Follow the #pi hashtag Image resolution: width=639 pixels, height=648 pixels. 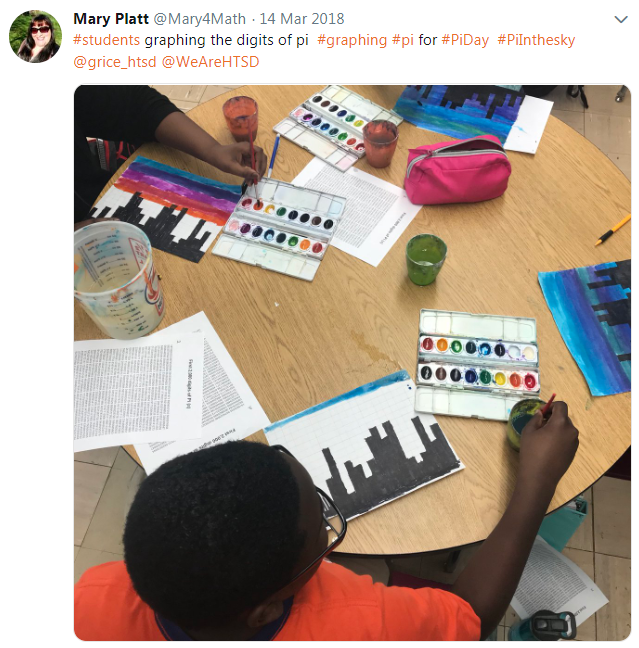[x=403, y=40]
